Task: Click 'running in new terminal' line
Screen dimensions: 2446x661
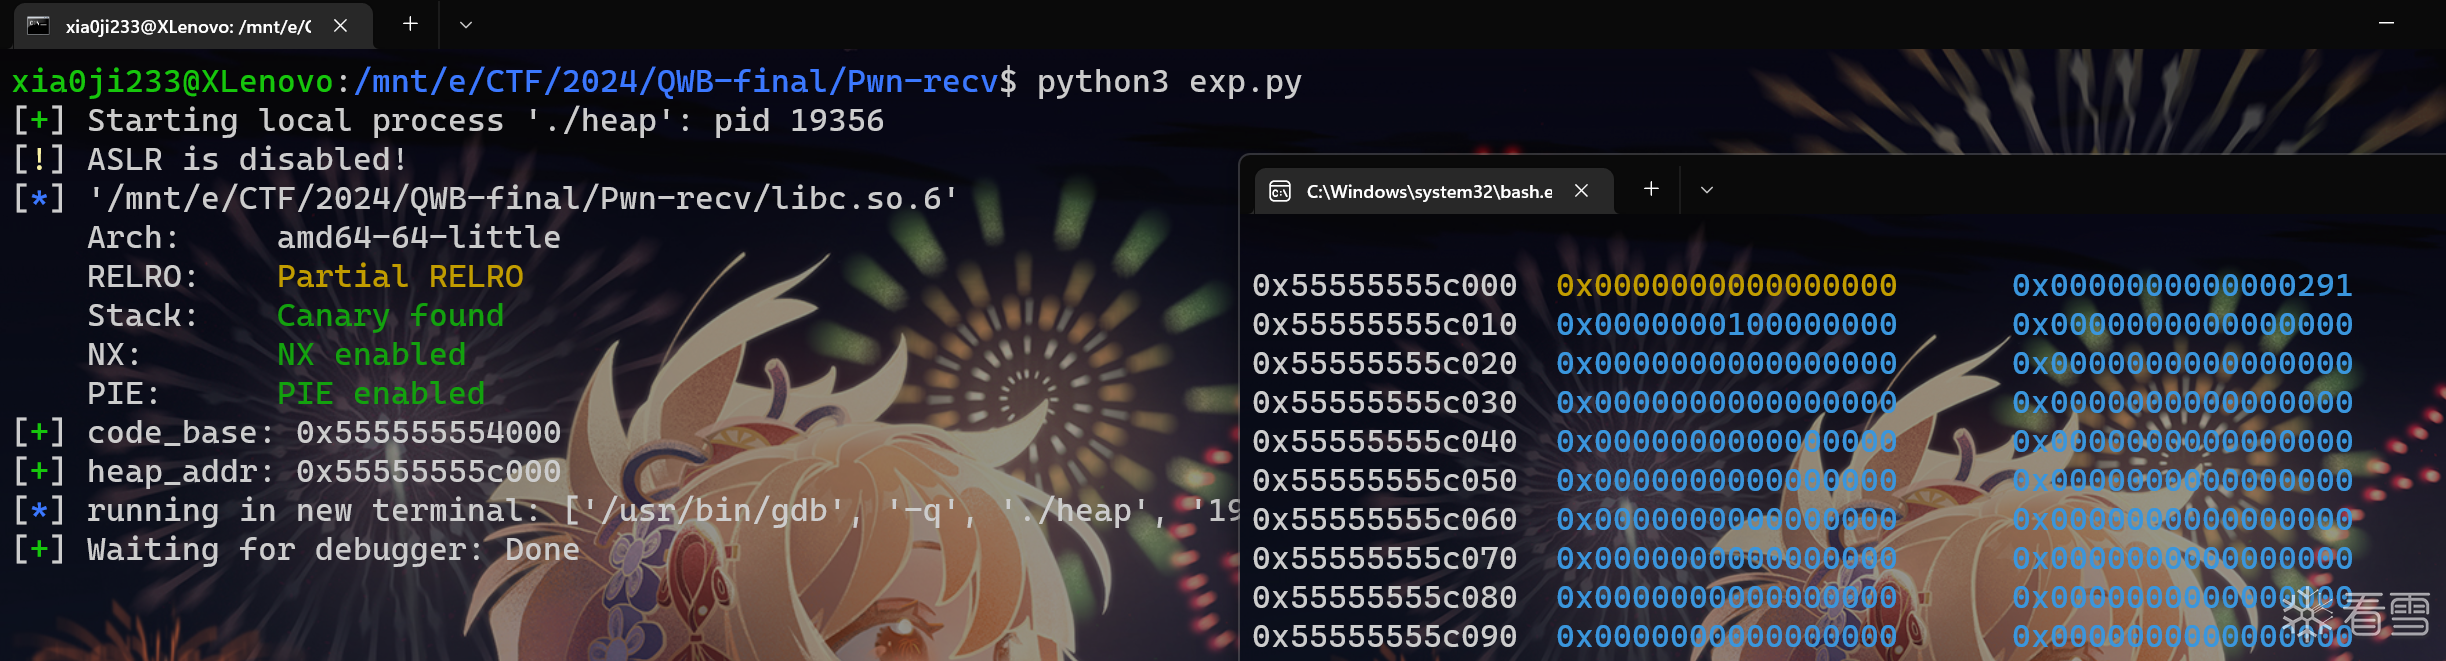Action: pyautogui.click(x=625, y=511)
